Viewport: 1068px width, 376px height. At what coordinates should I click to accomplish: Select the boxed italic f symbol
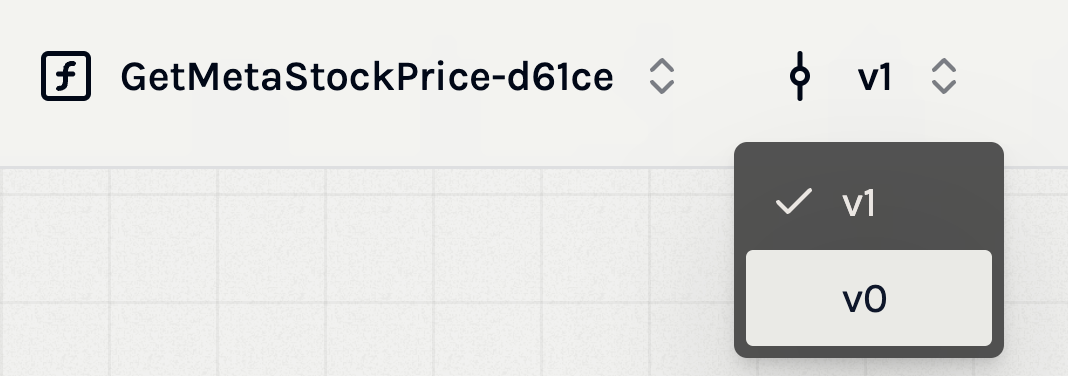coord(66,76)
